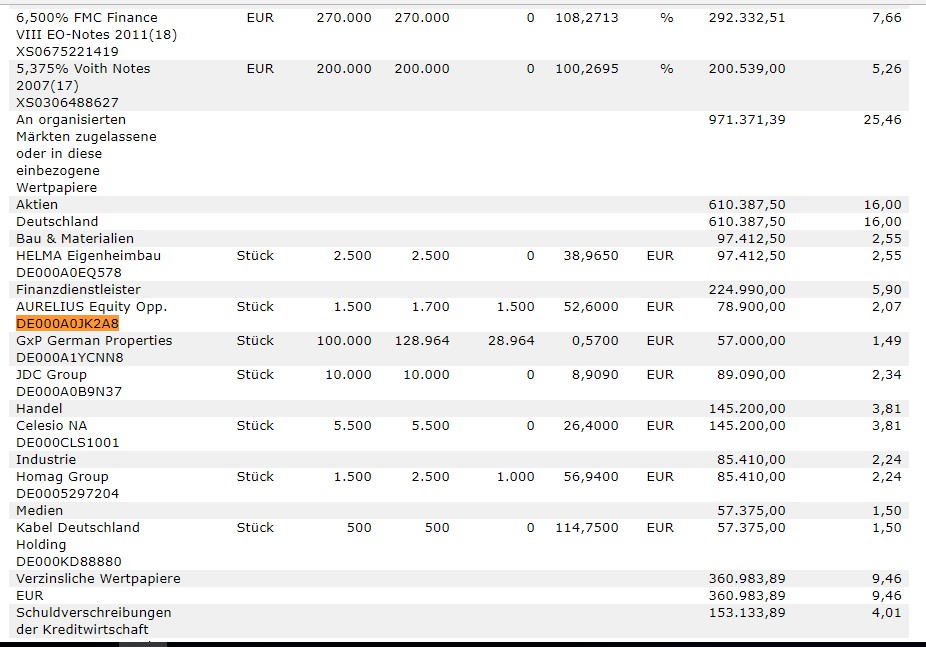The height and width of the screenshot is (647, 926).
Task: Select the Homag Group security name
Action: point(62,477)
